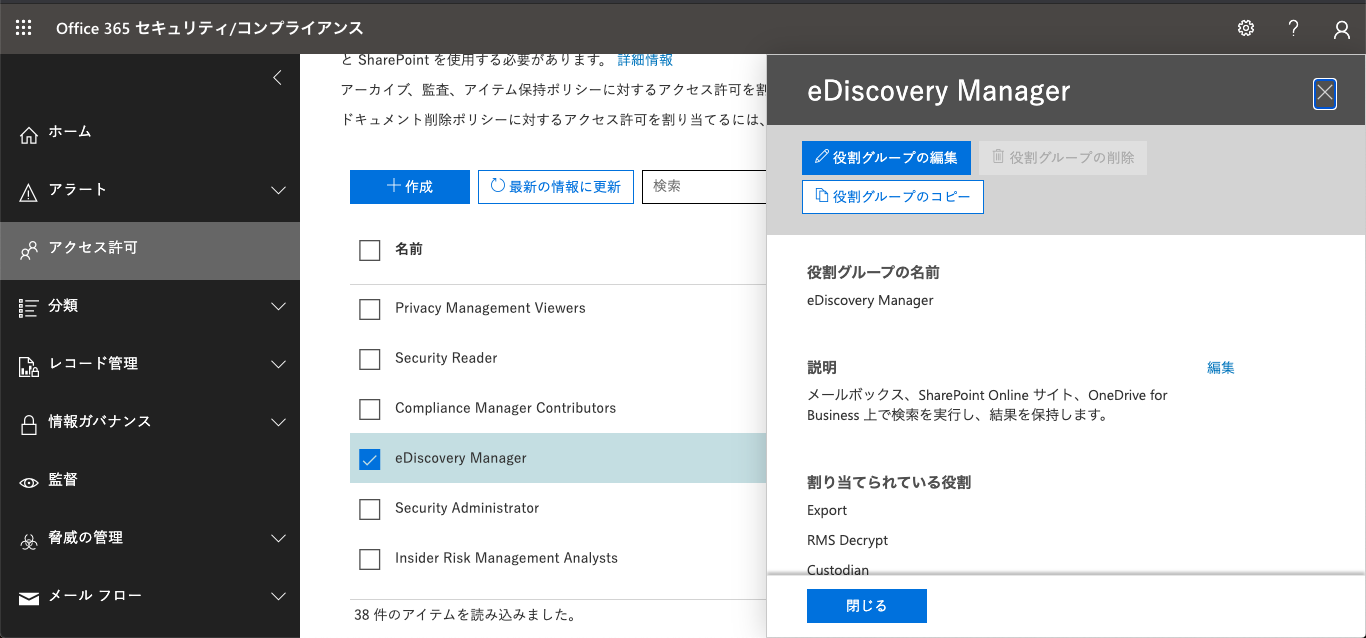The image size is (1366, 638).
Task: Check the Privacy Management Viewers checkbox
Action: click(370, 309)
